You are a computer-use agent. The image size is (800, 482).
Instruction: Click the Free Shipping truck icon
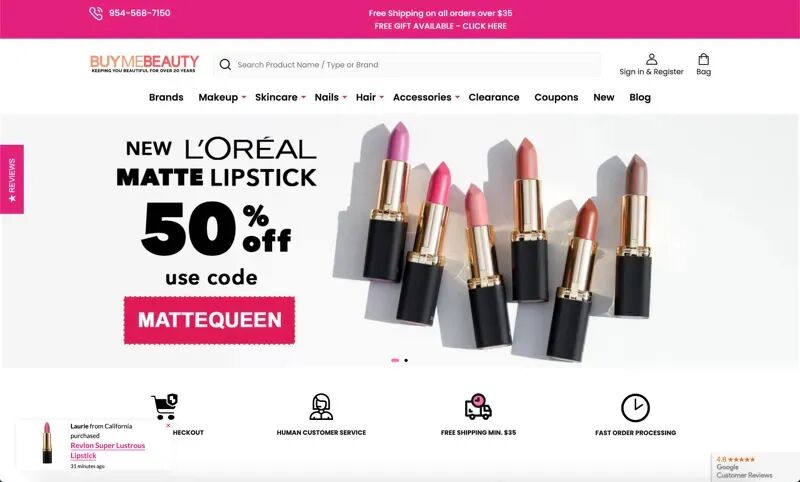[x=478, y=407]
